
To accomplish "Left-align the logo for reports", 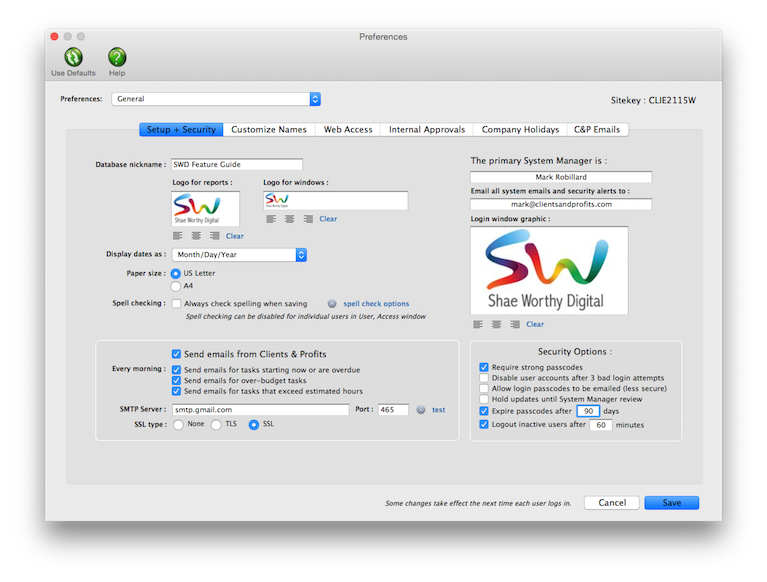I will pyautogui.click(x=177, y=236).
